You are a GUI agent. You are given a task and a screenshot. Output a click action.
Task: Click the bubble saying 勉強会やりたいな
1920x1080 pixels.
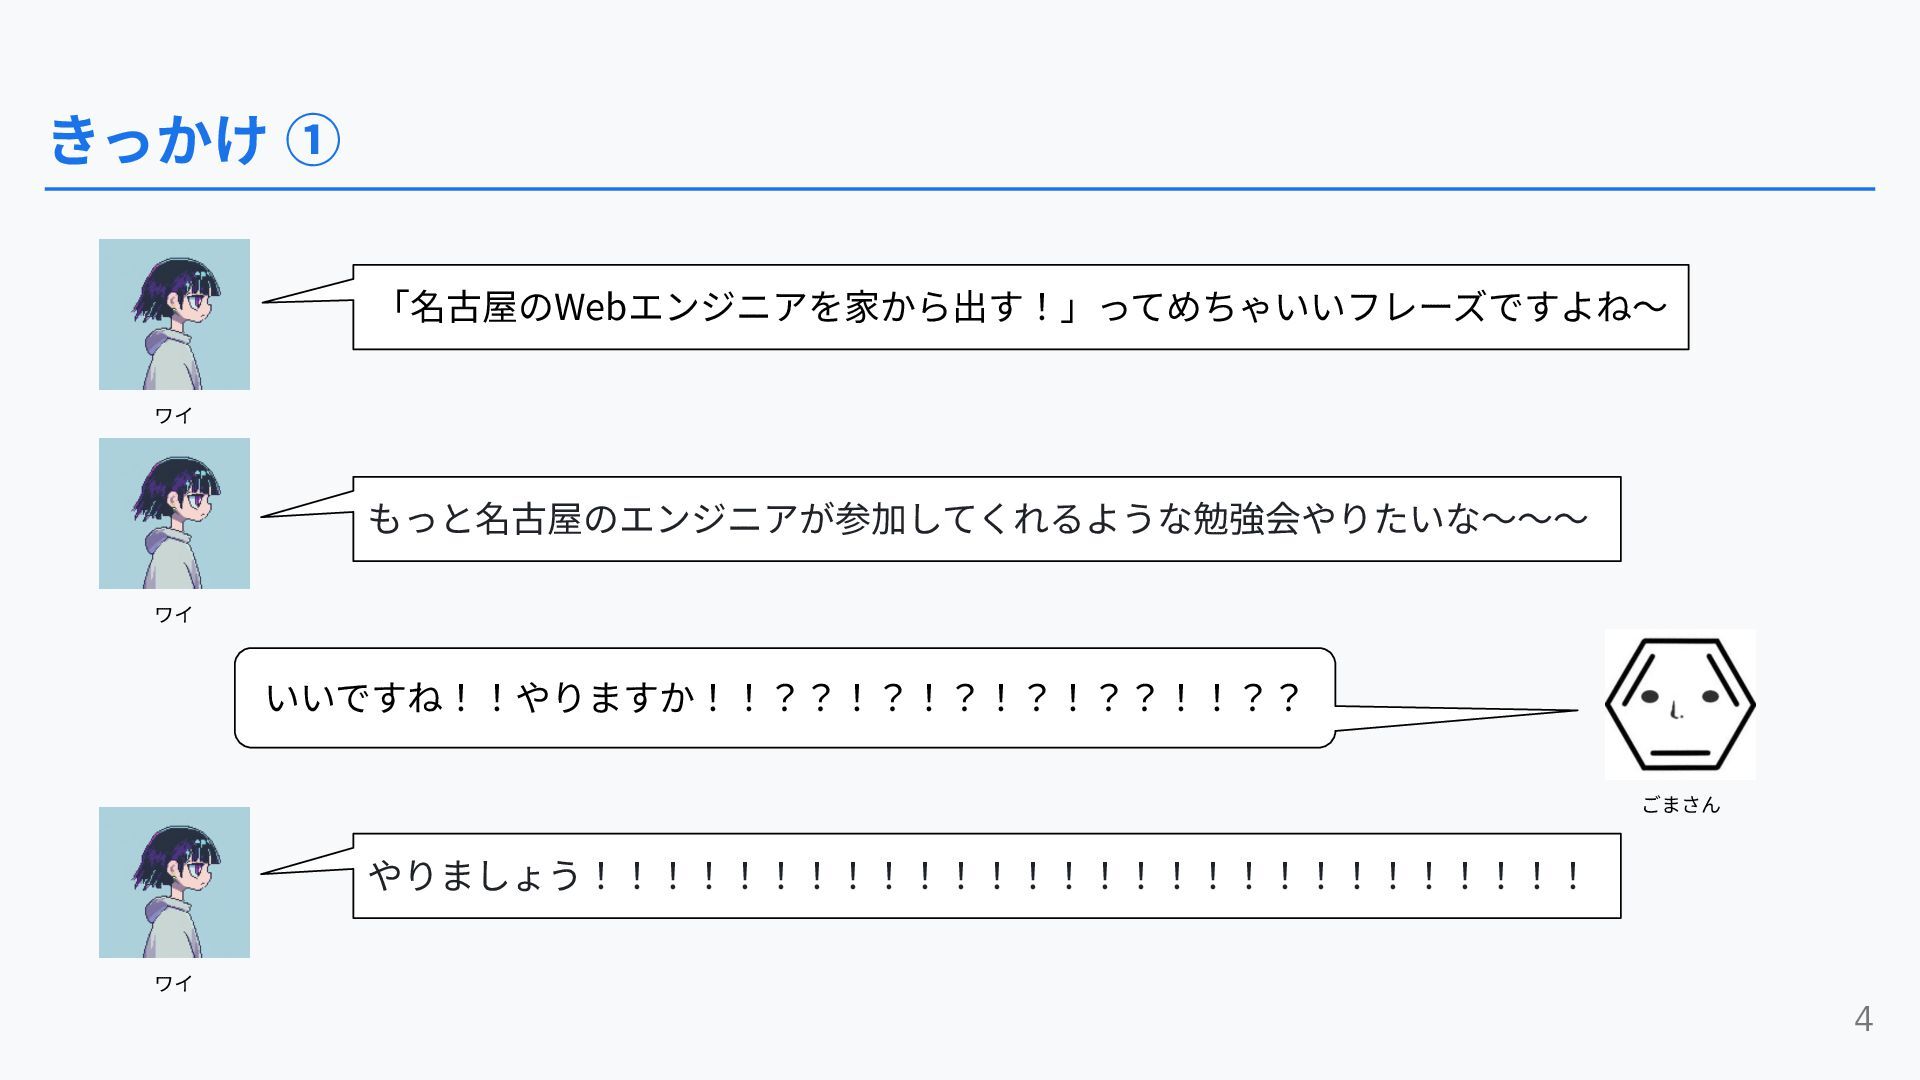(986, 519)
